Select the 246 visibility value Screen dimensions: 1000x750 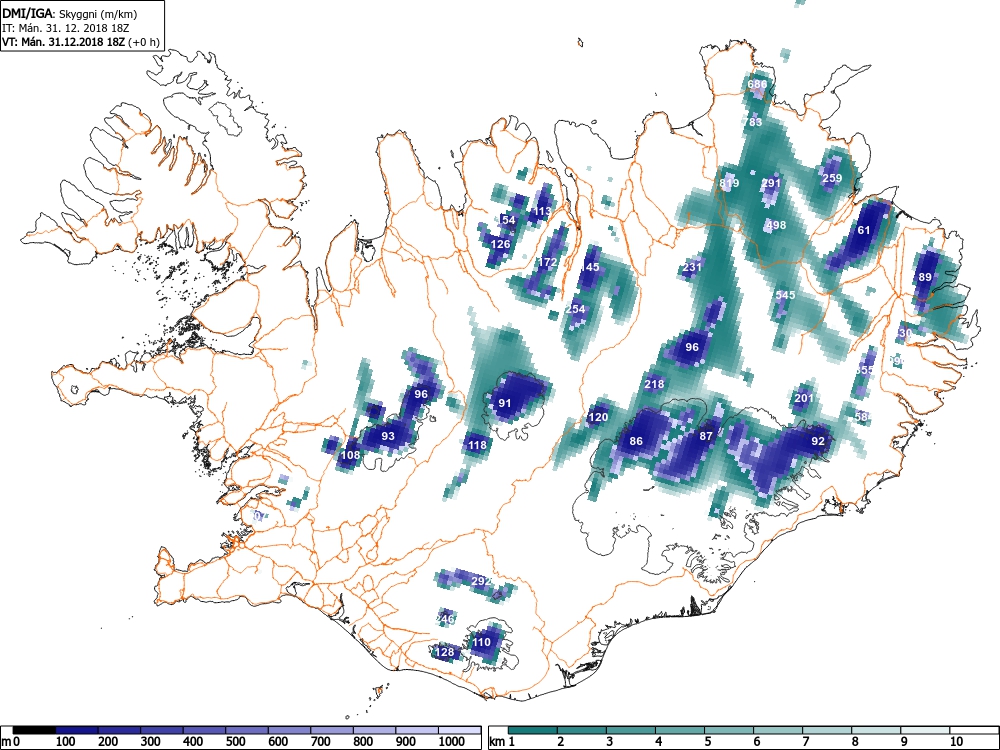click(445, 619)
